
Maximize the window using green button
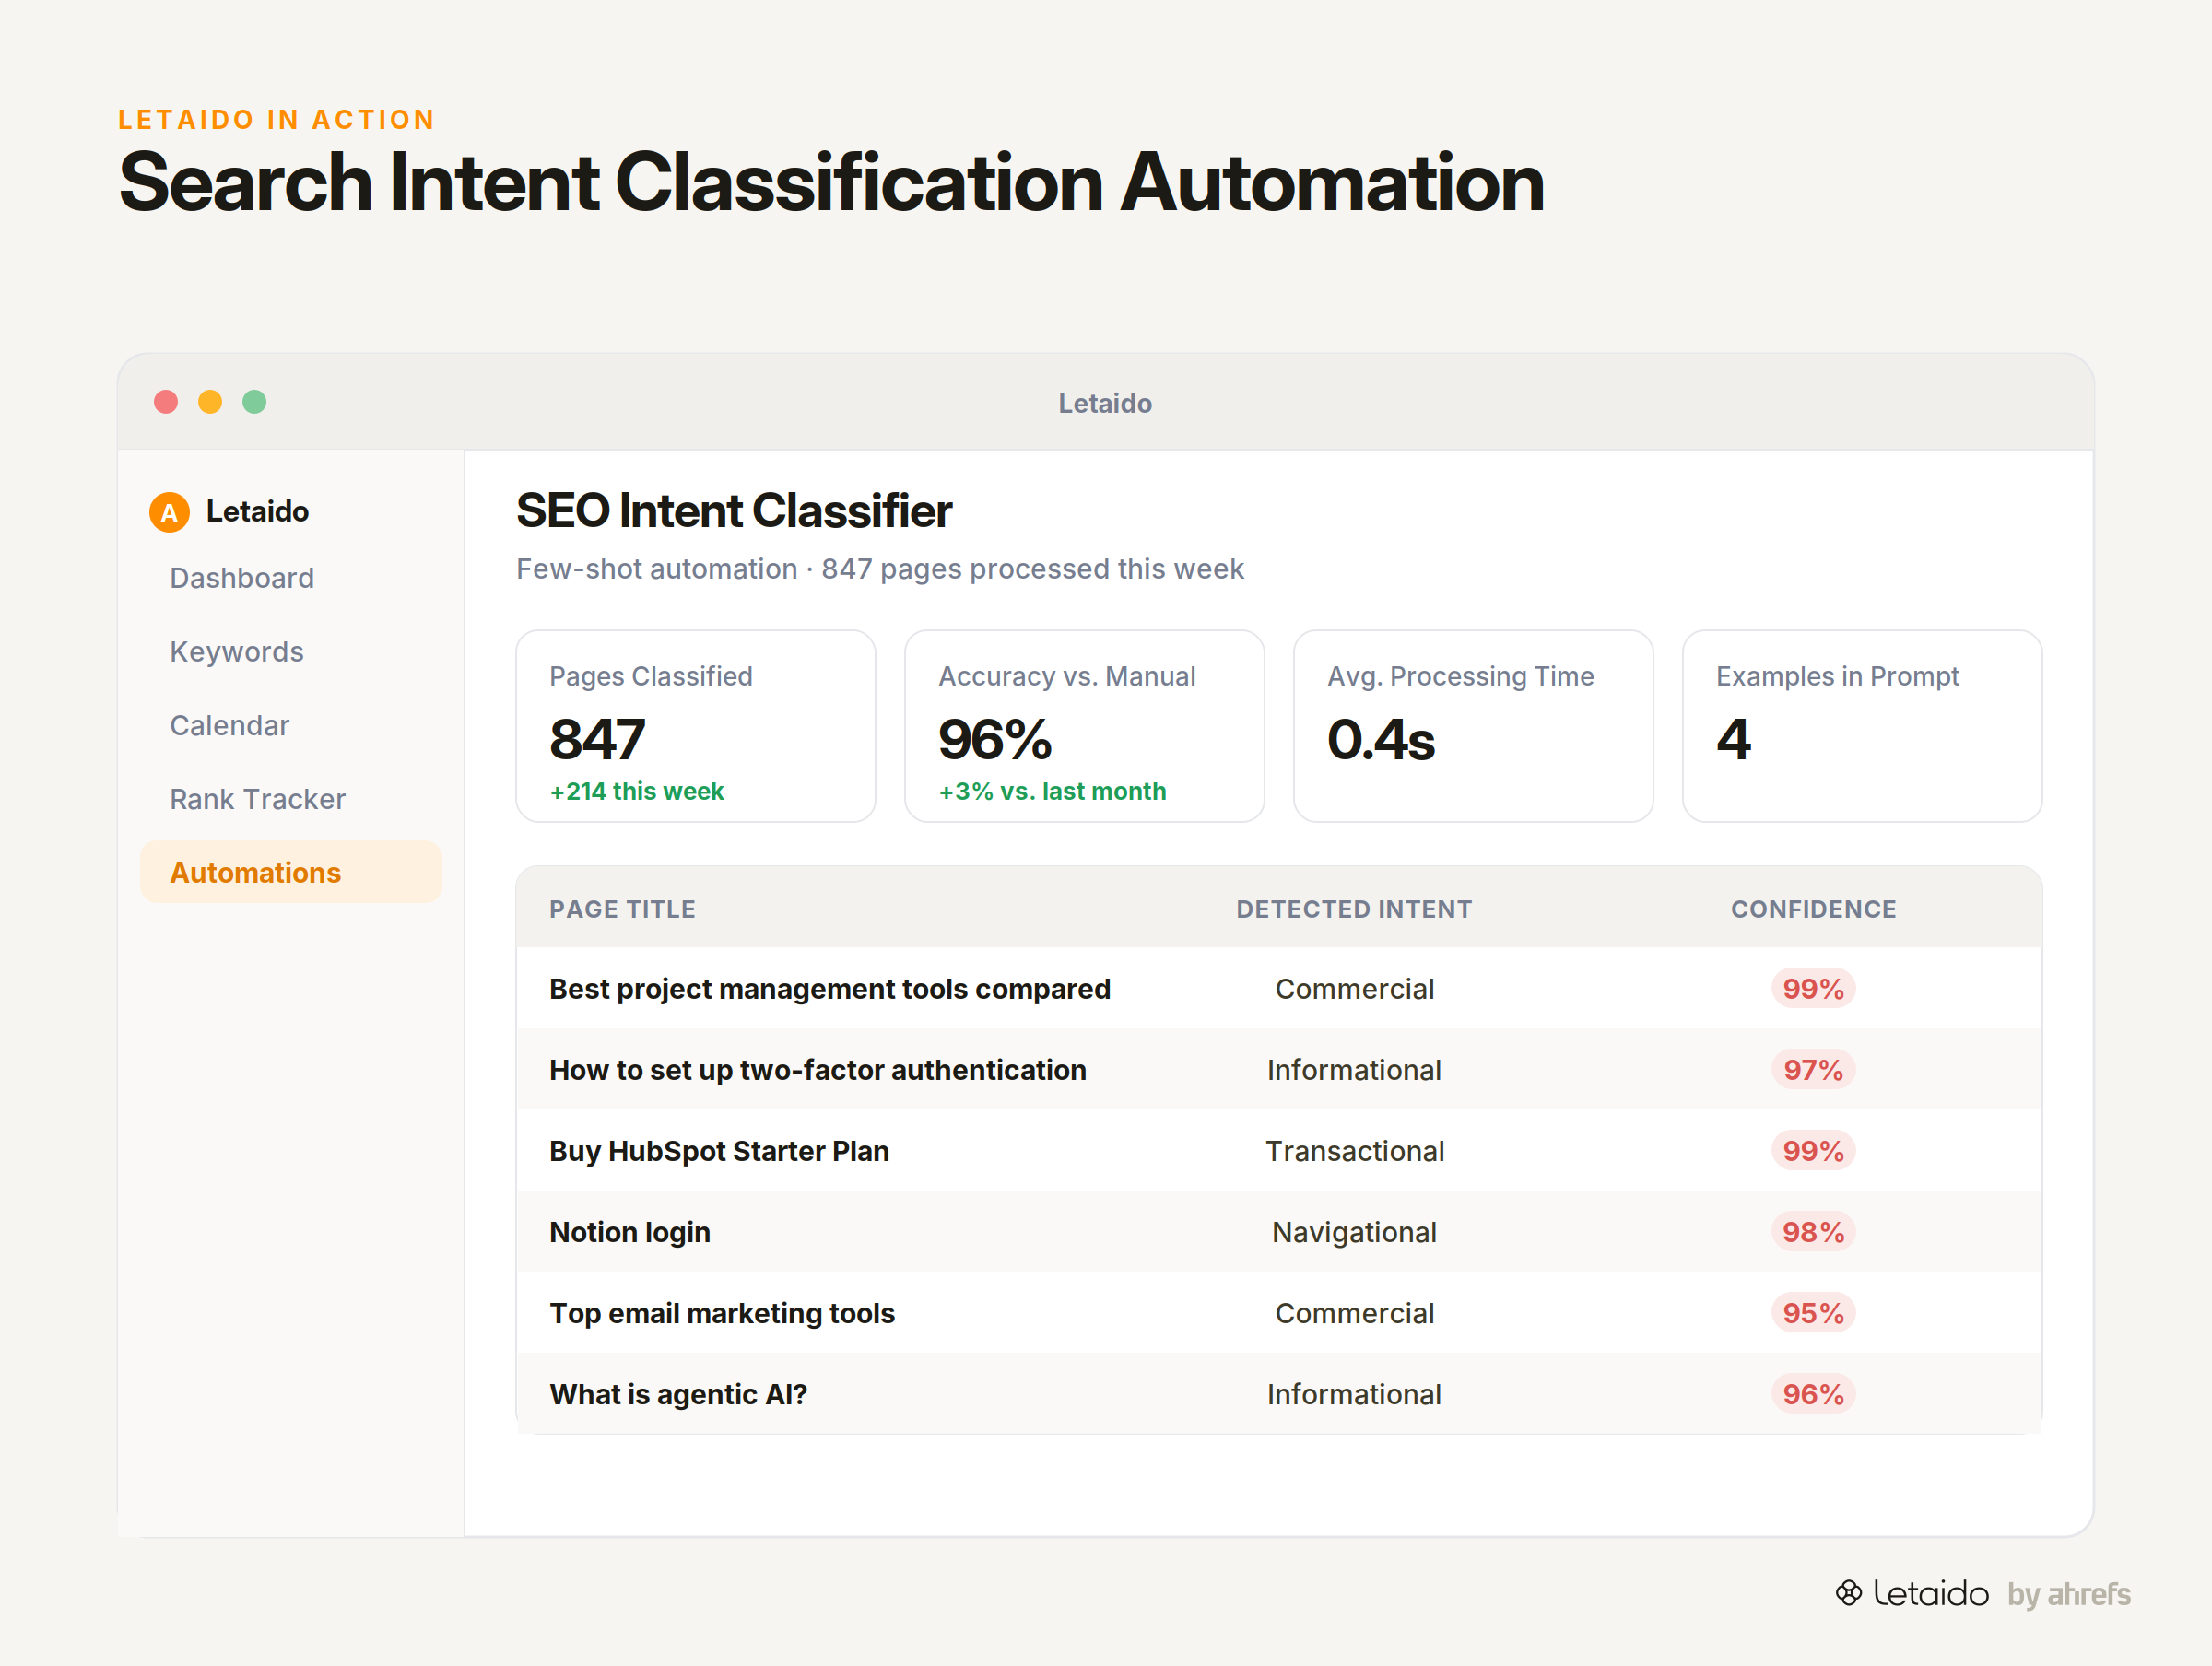click(x=254, y=402)
